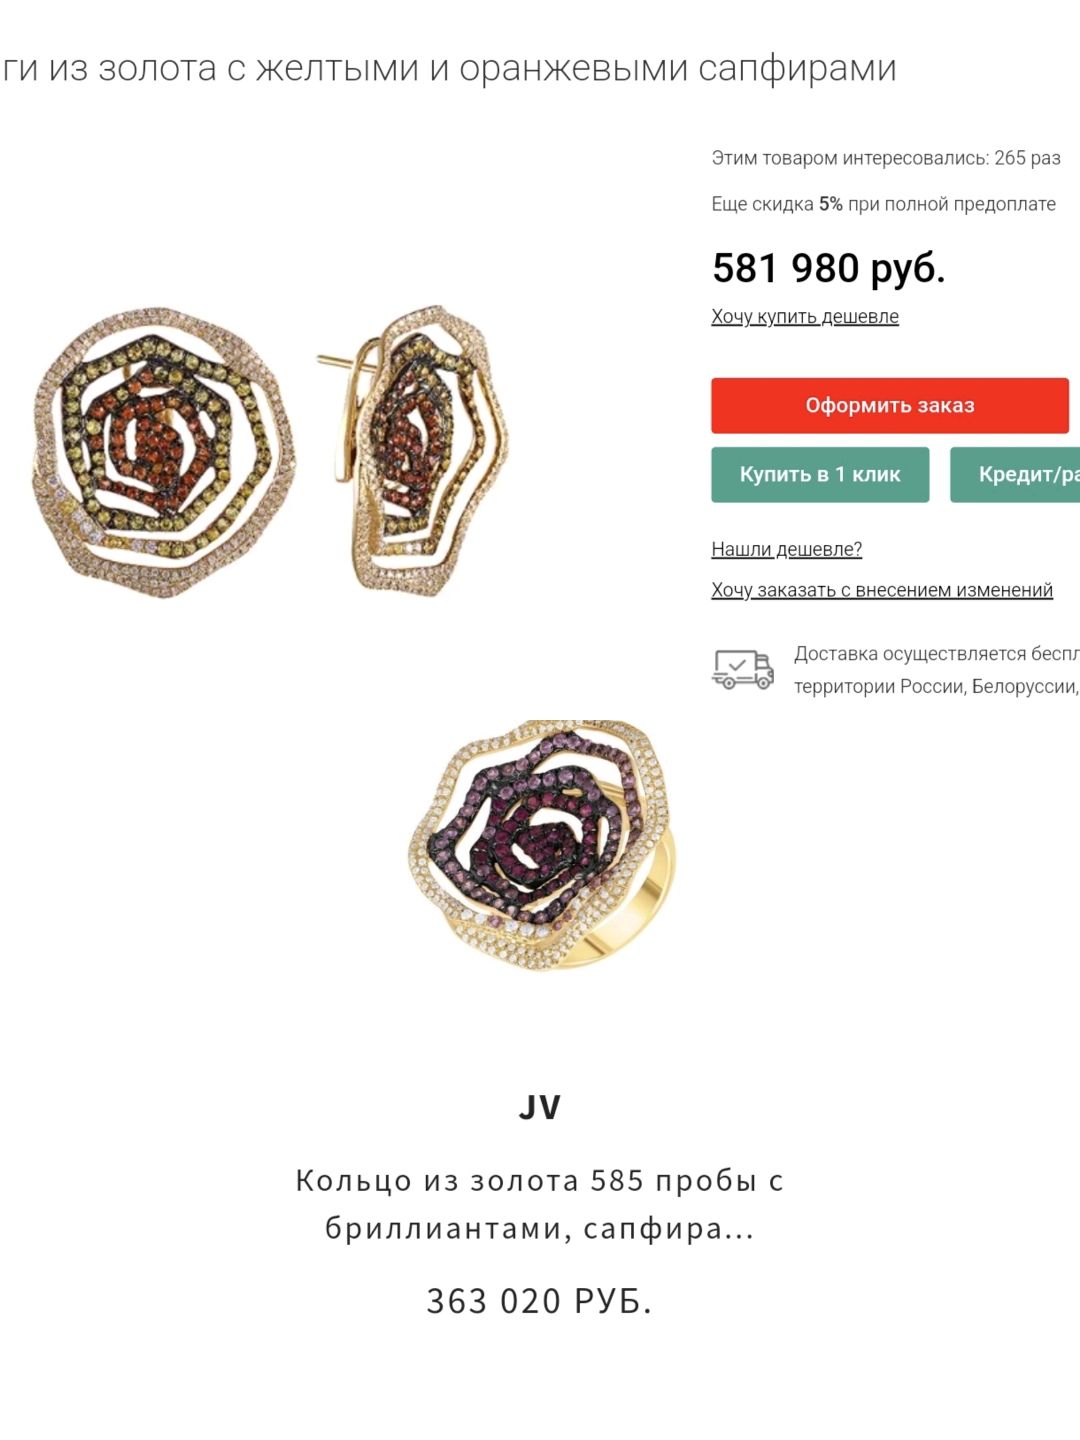Click the JV brand name
Screen dimensions: 1080x1440
click(540, 1107)
